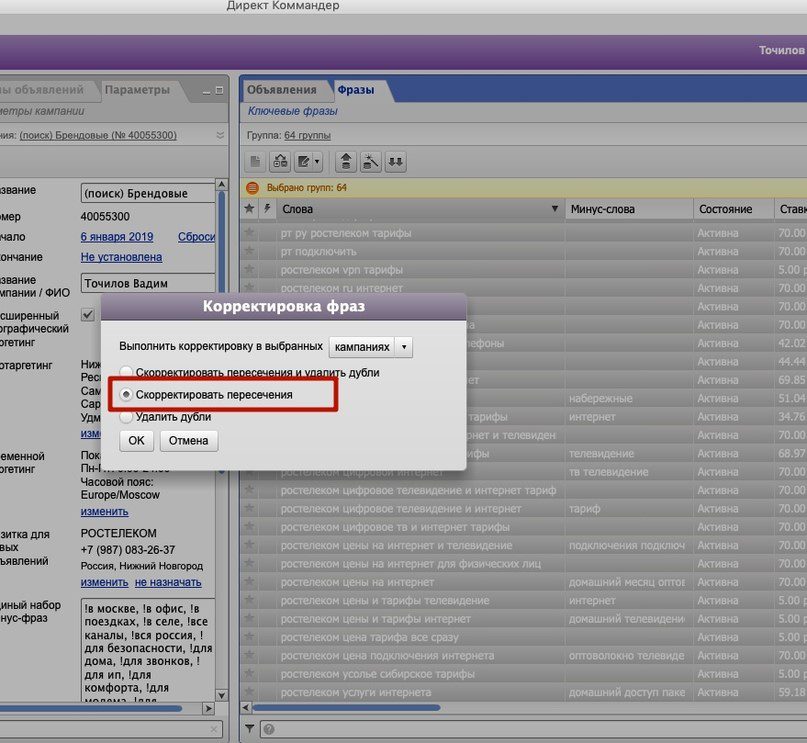
Task: Expand the campaign header double chevron
Action: [220, 135]
